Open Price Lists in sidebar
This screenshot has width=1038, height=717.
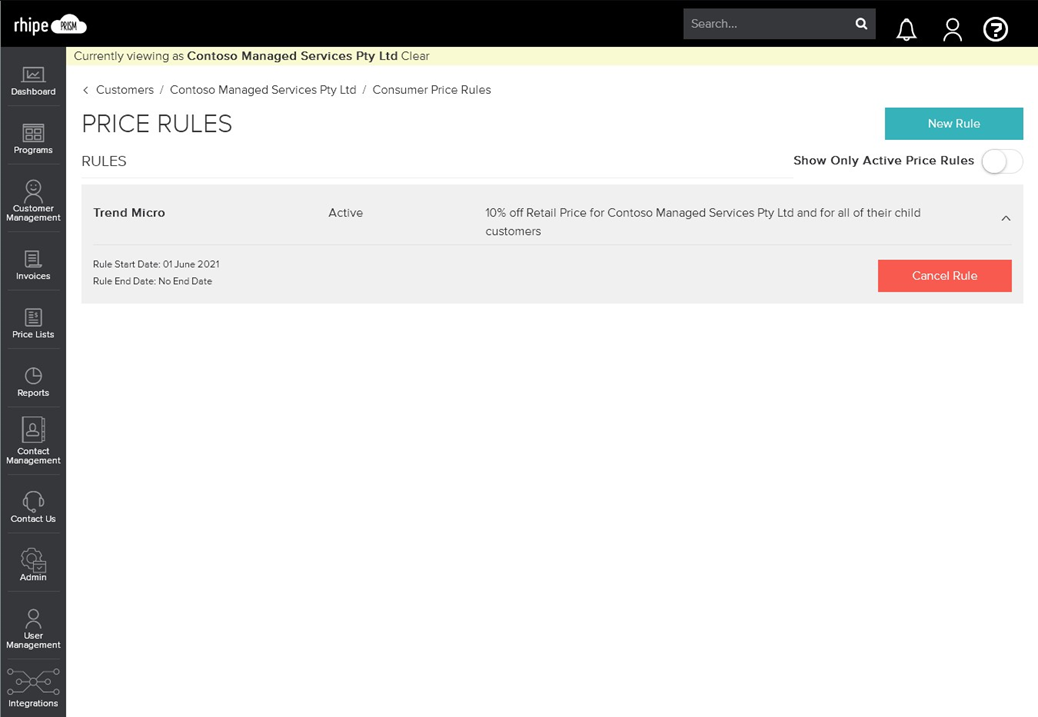tap(33, 323)
